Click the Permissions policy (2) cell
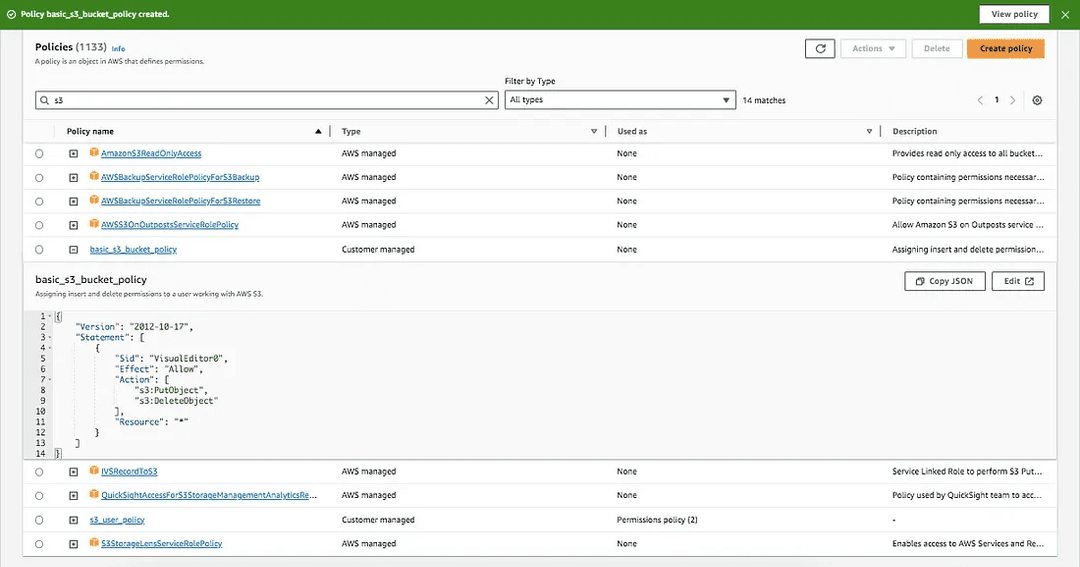Screen dimensions: 1080x567 (x=657, y=520)
